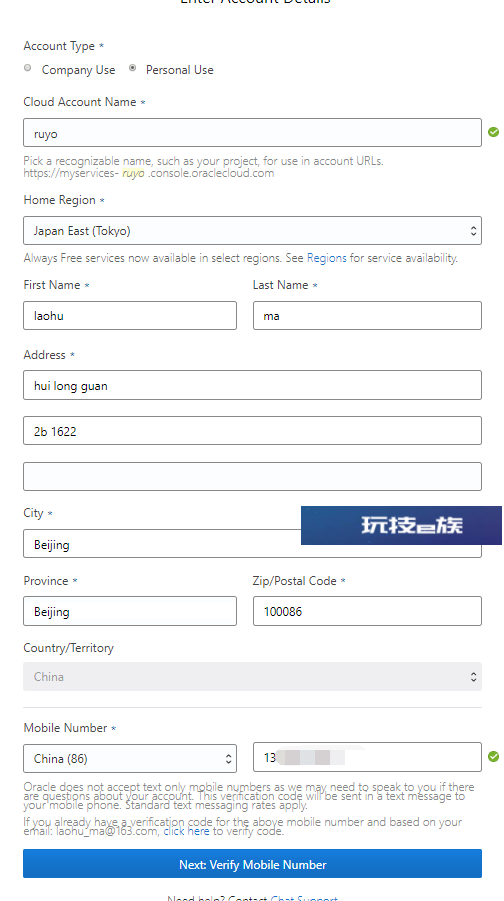Click the green checkmark beside Mobile Number
This screenshot has width=504, height=901.
493,757
